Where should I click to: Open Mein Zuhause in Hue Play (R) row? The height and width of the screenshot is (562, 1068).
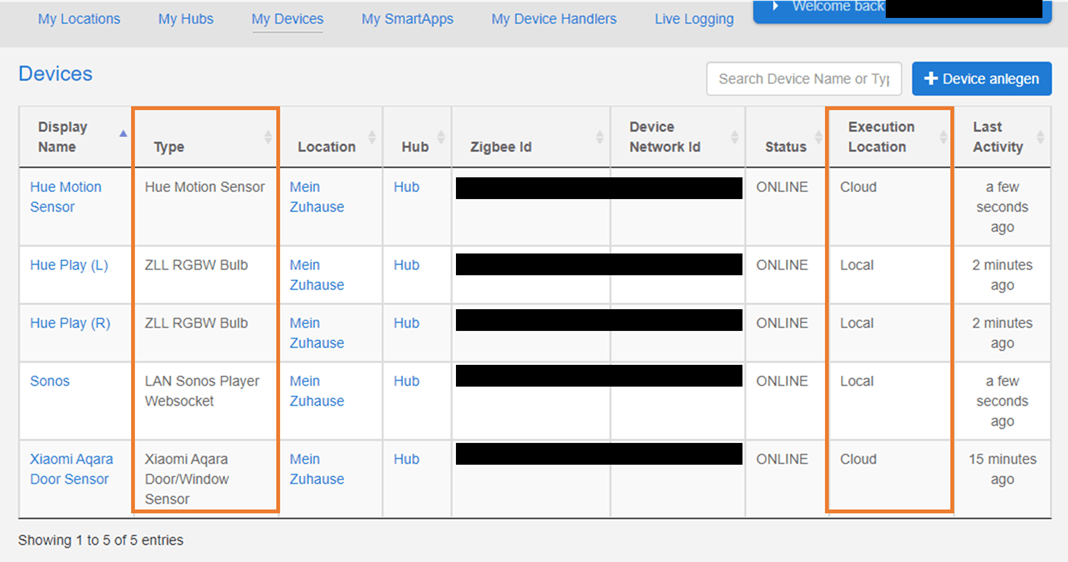click(x=317, y=333)
